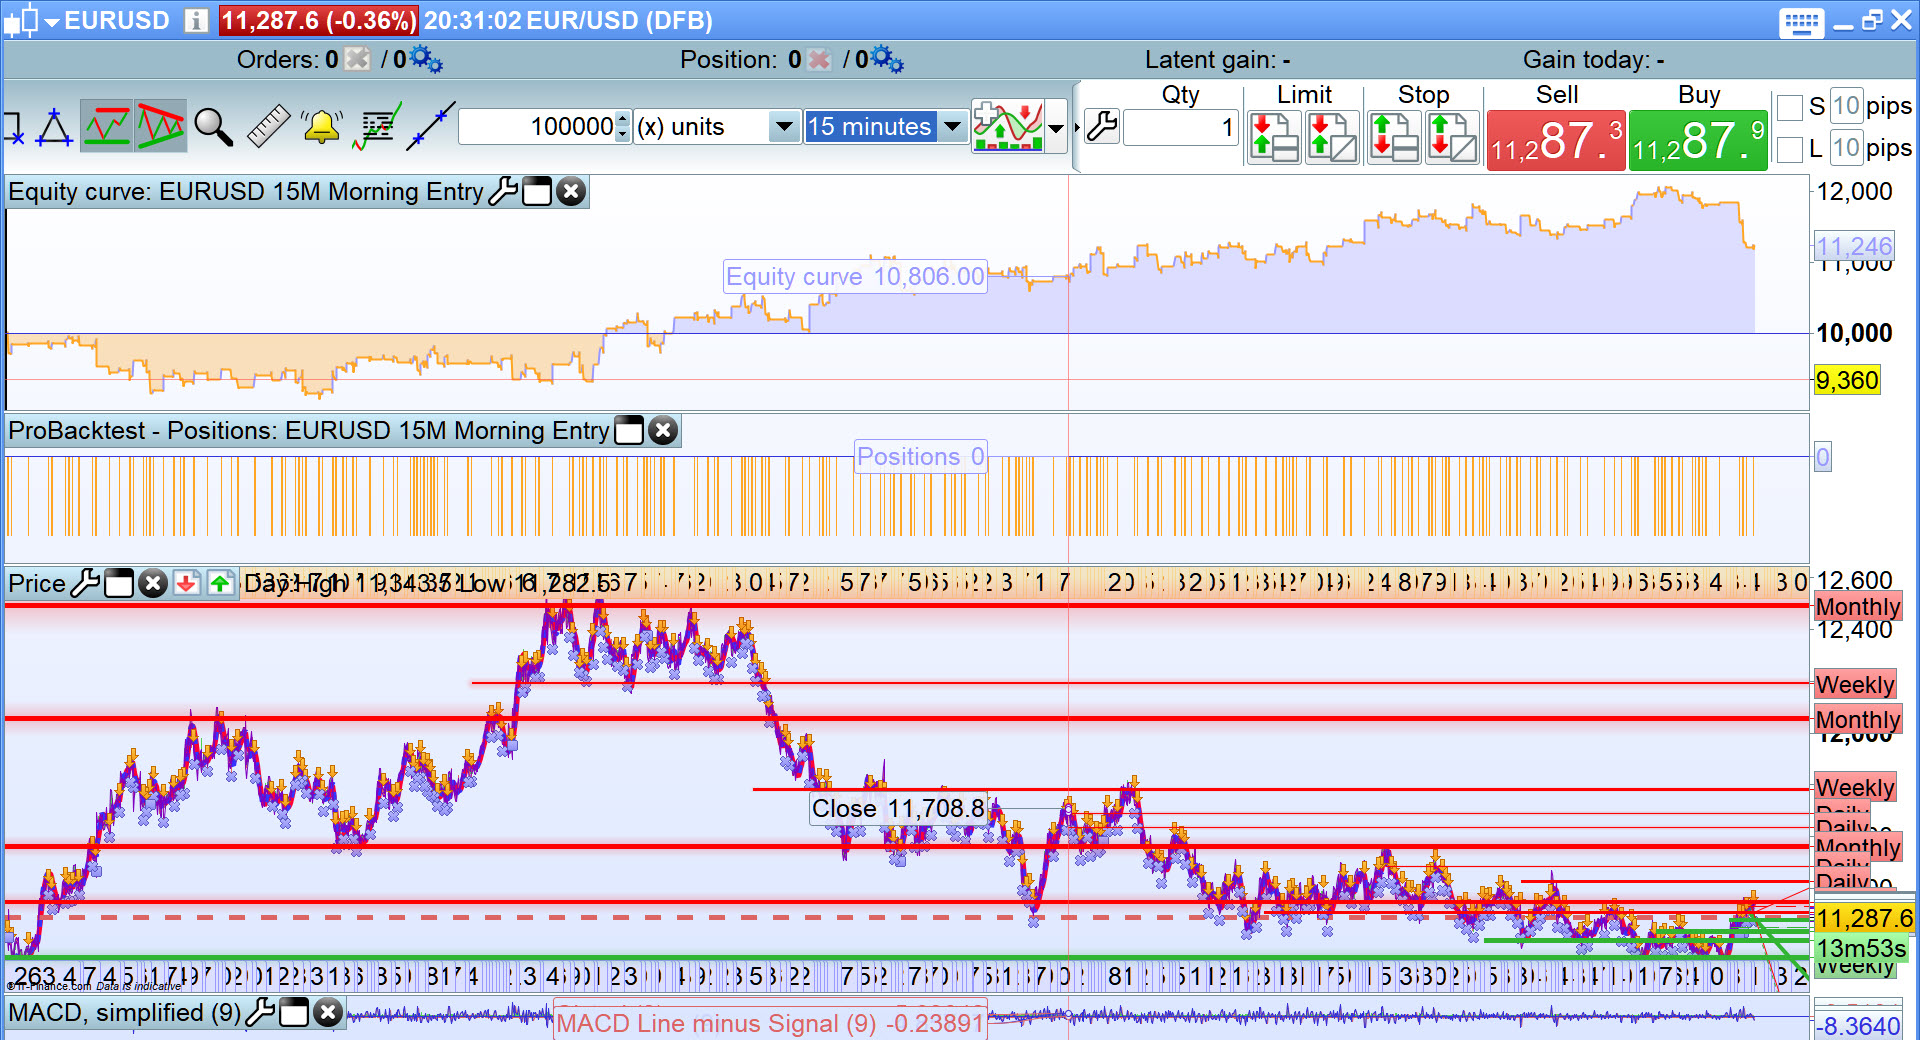
Task: Click the 9,360 yellow equity axis label
Action: [x=1847, y=380]
